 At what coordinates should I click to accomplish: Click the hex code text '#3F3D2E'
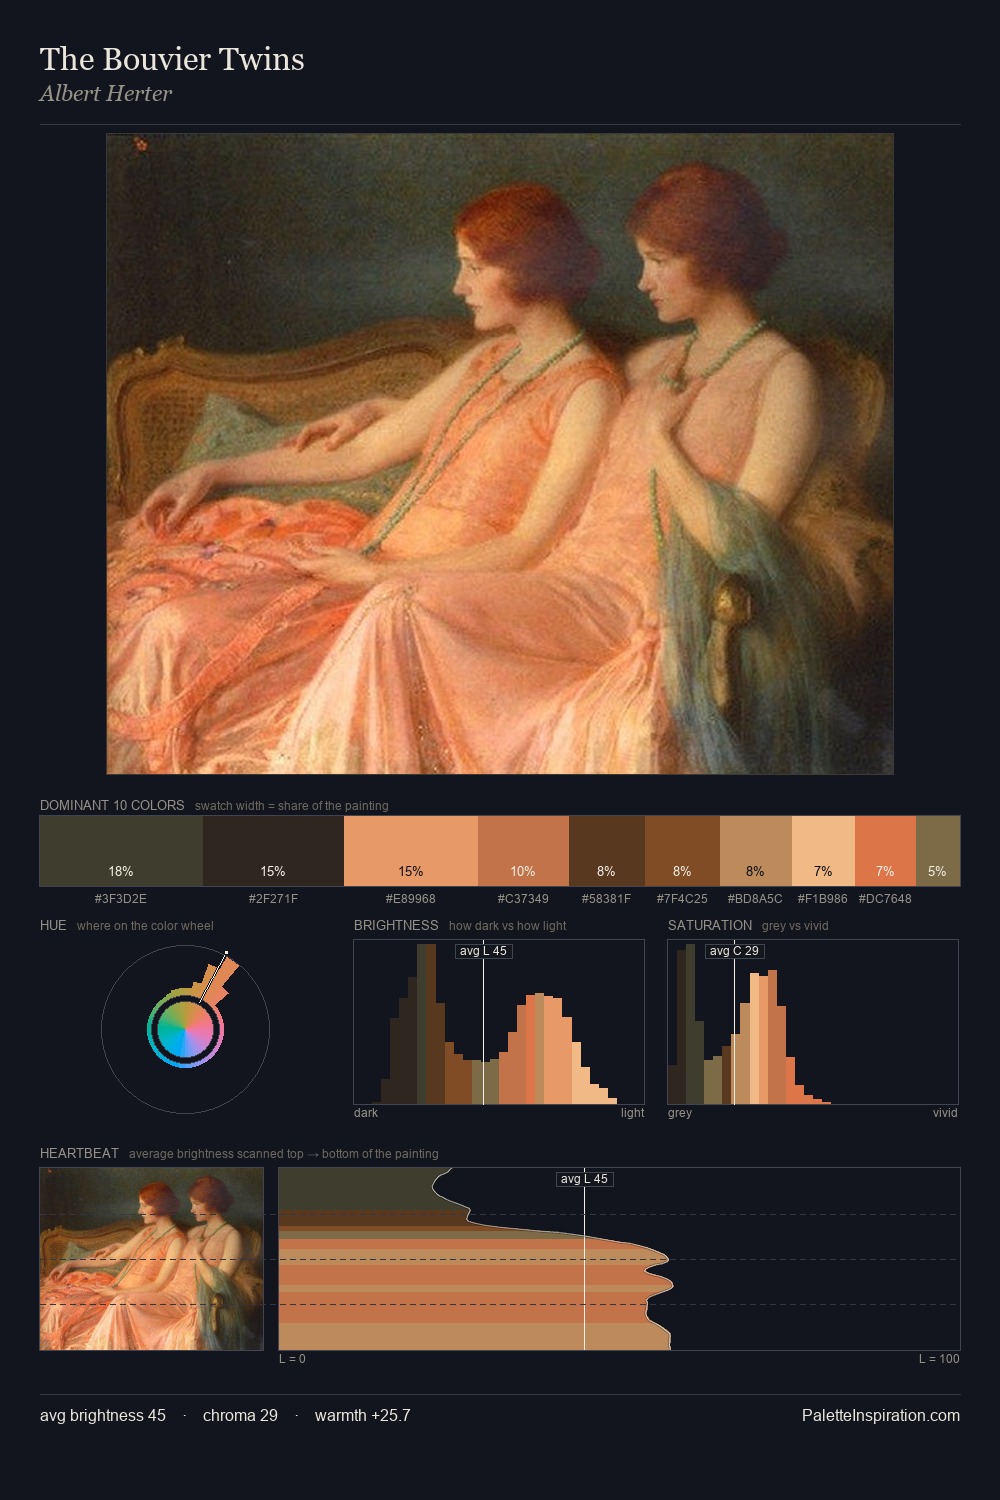(x=121, y=898)
